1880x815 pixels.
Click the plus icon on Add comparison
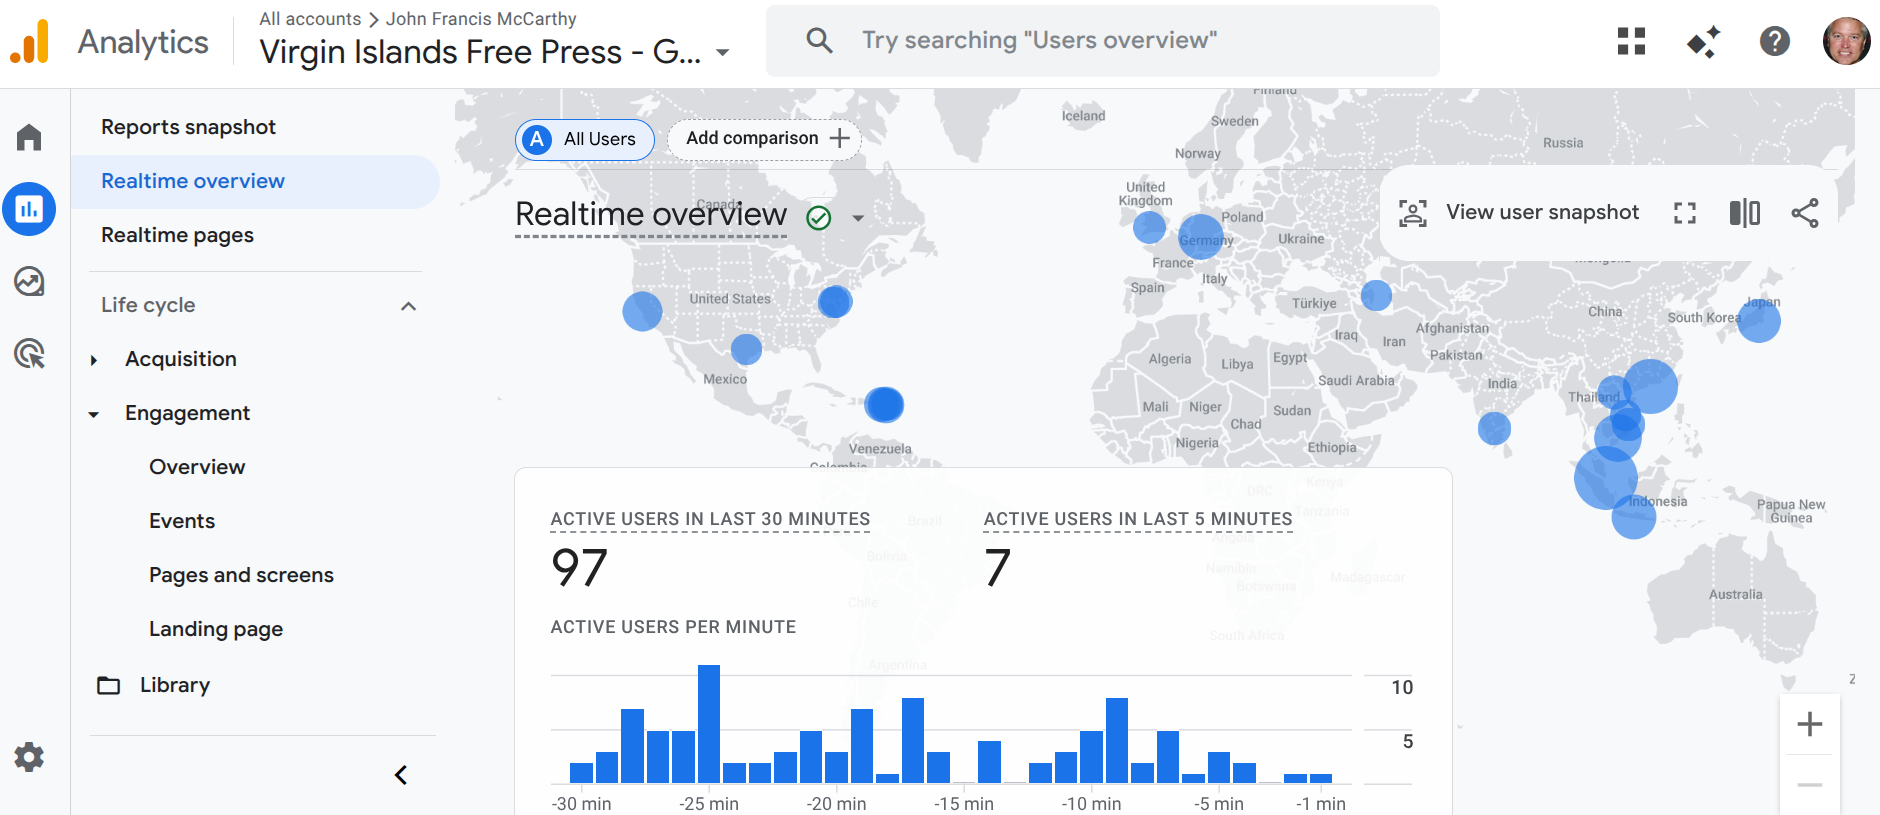coord(840,138)
